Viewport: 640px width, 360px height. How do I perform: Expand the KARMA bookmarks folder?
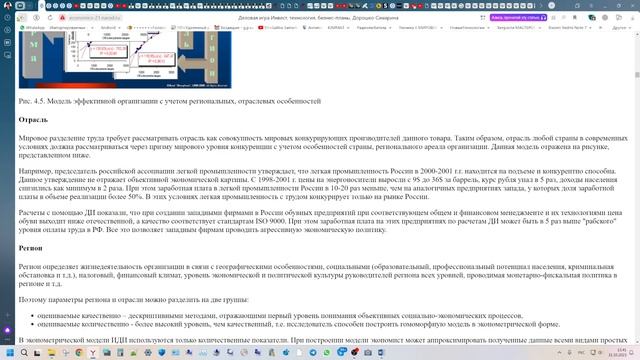point(338,28)
